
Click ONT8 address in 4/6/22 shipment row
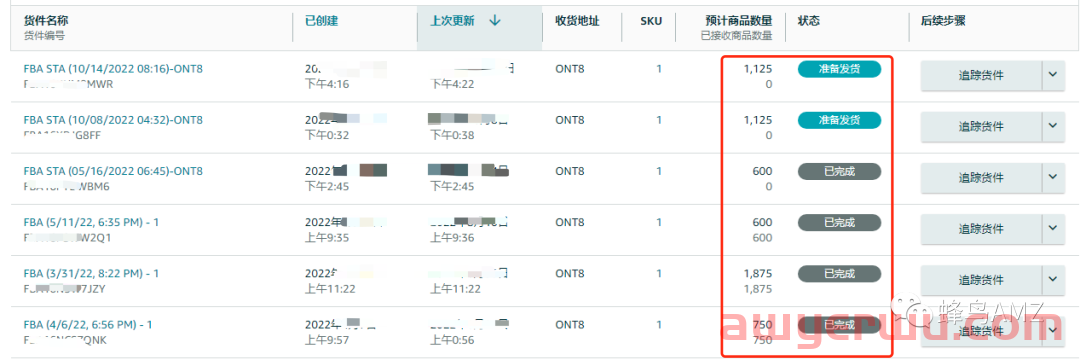[x=570, y=324]
